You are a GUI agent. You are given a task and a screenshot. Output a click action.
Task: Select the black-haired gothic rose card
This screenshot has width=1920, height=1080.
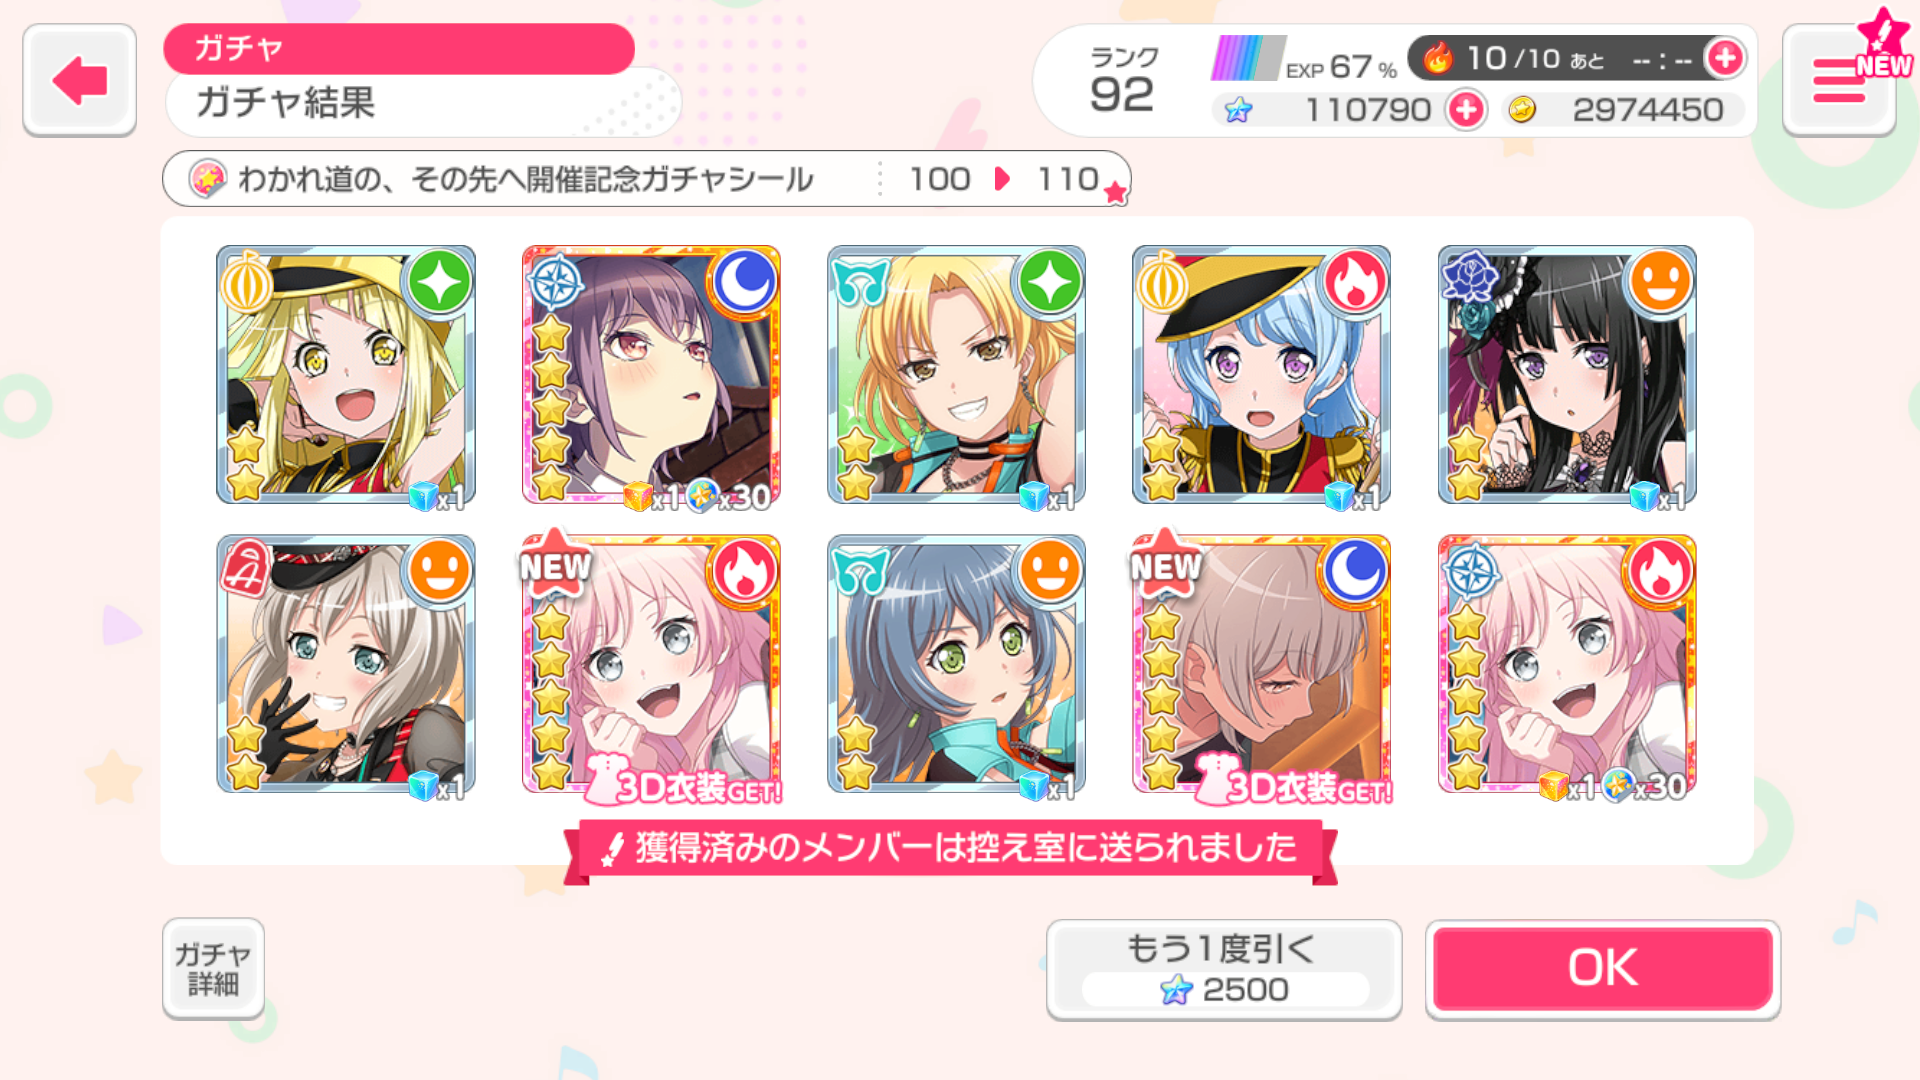pos(1567,375)
